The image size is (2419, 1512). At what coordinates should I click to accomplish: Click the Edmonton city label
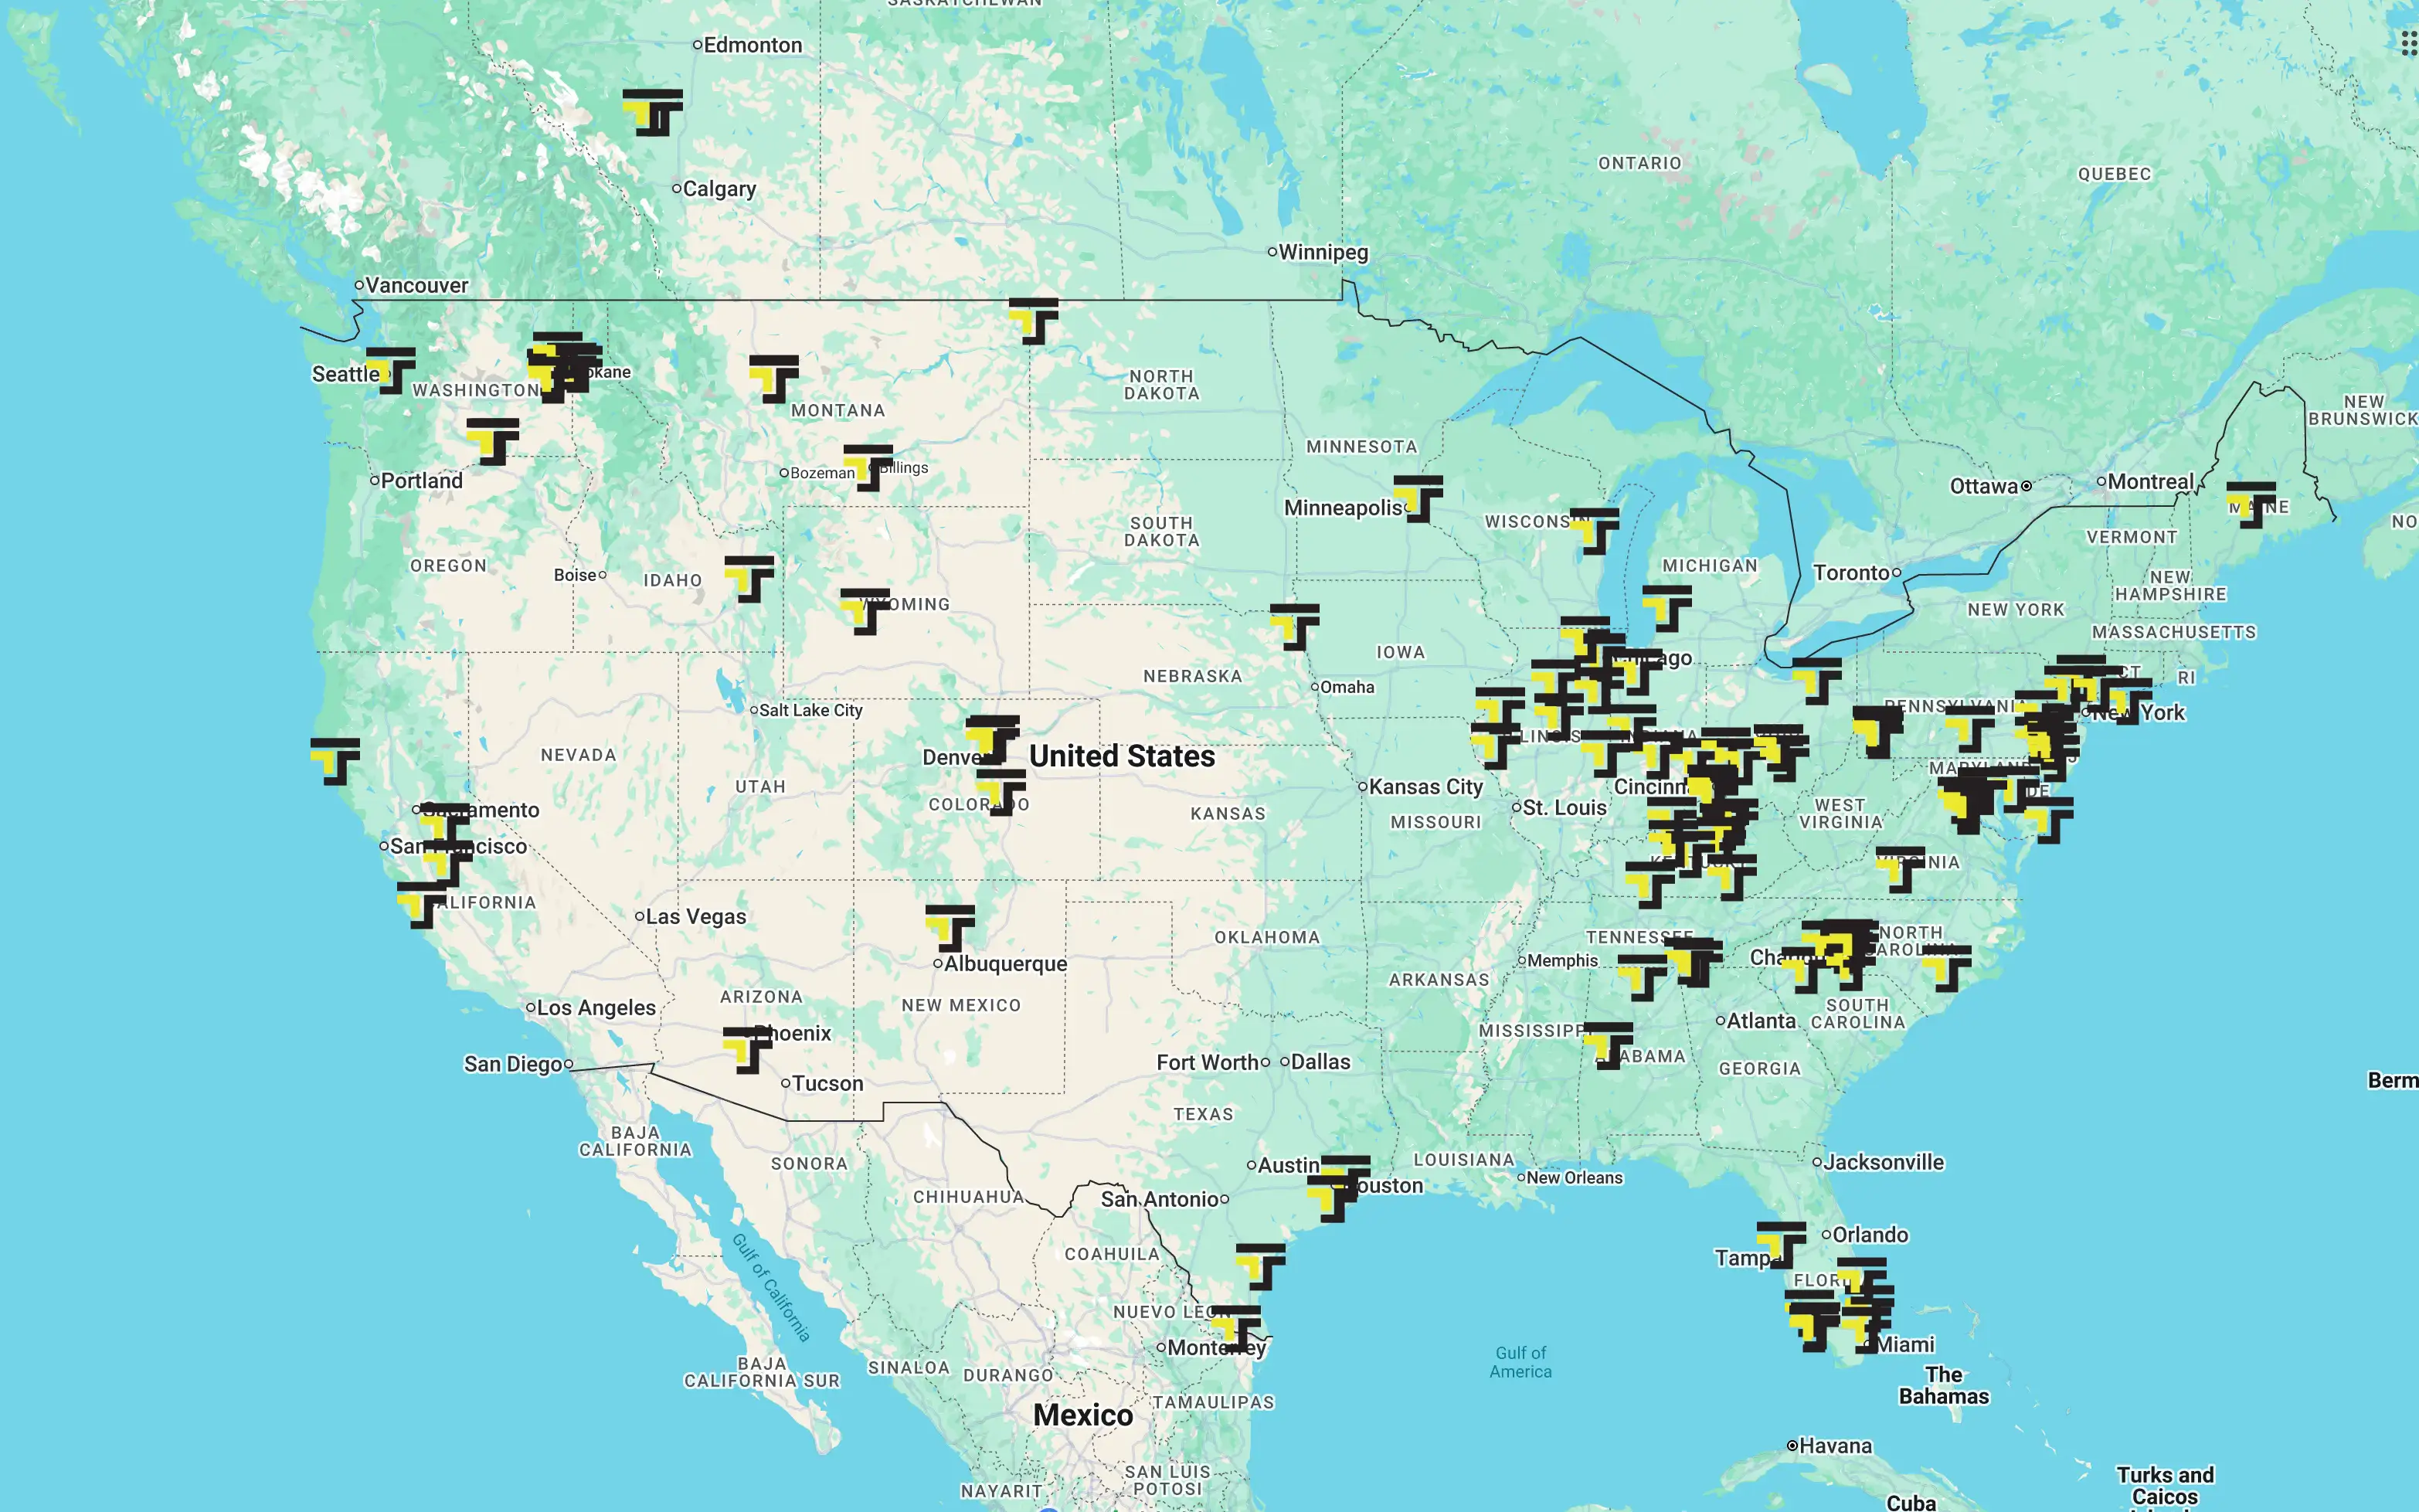[x=752, y=45]
